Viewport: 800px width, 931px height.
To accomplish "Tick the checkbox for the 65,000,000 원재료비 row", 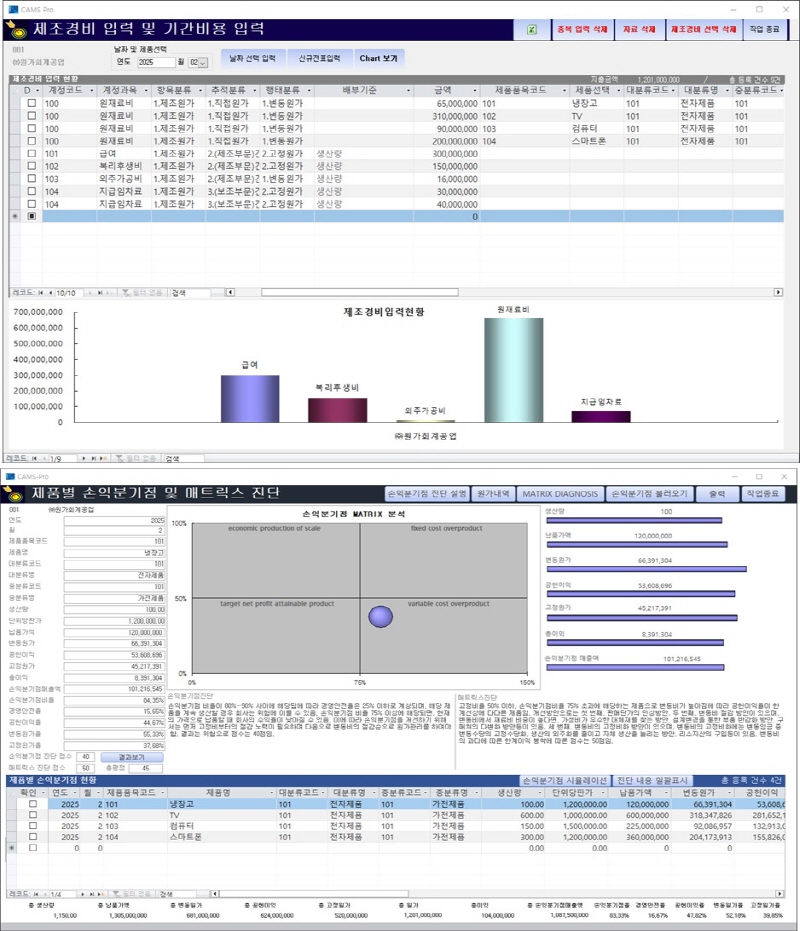I will coord(31,103).
